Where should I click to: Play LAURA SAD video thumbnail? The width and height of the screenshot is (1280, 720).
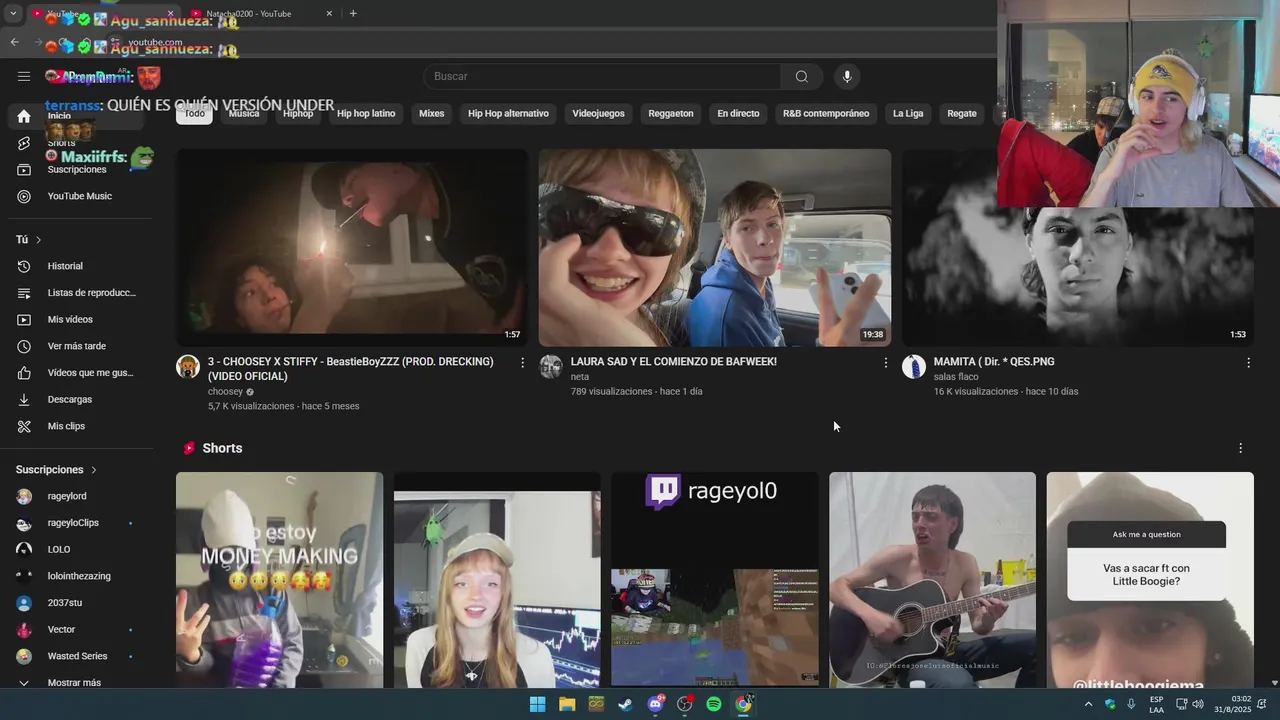pos(715,248)
